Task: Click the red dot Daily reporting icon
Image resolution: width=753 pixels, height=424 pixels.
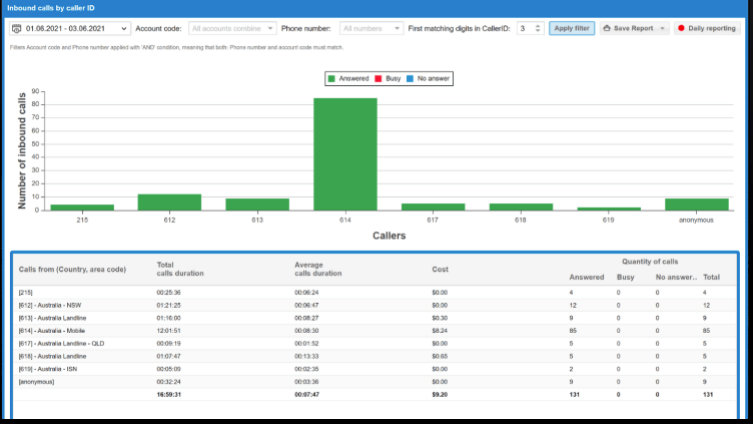Action: (682, 29)
